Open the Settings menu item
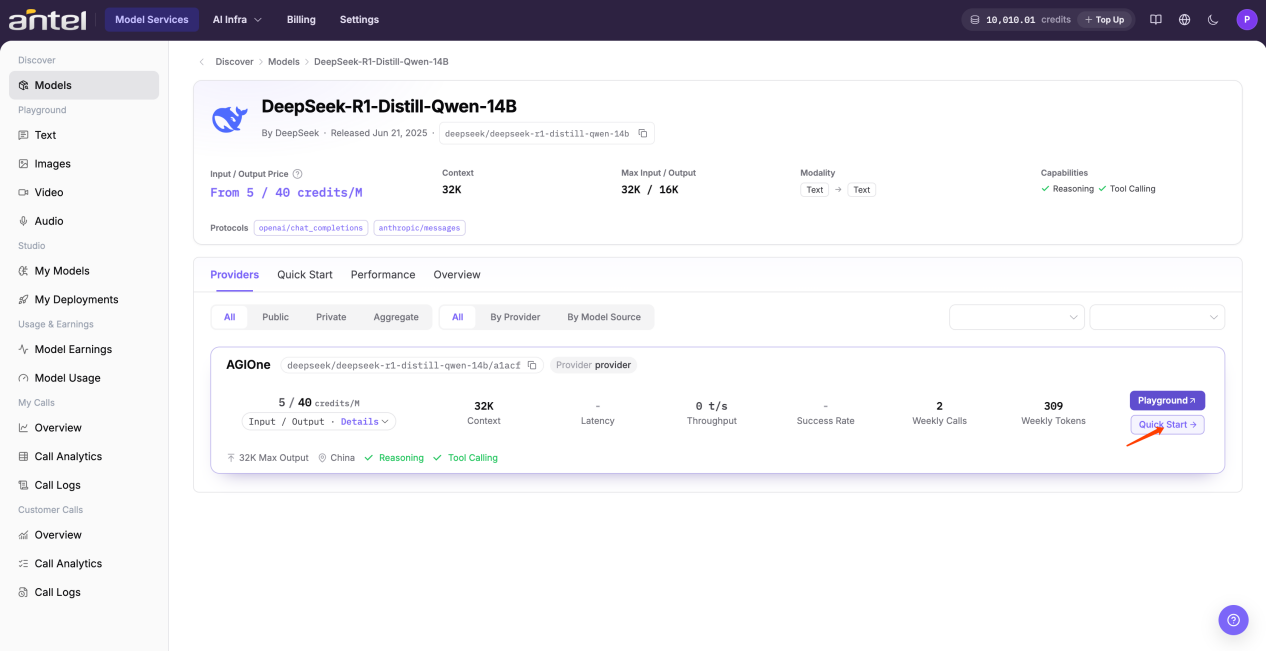 (359, 19)
